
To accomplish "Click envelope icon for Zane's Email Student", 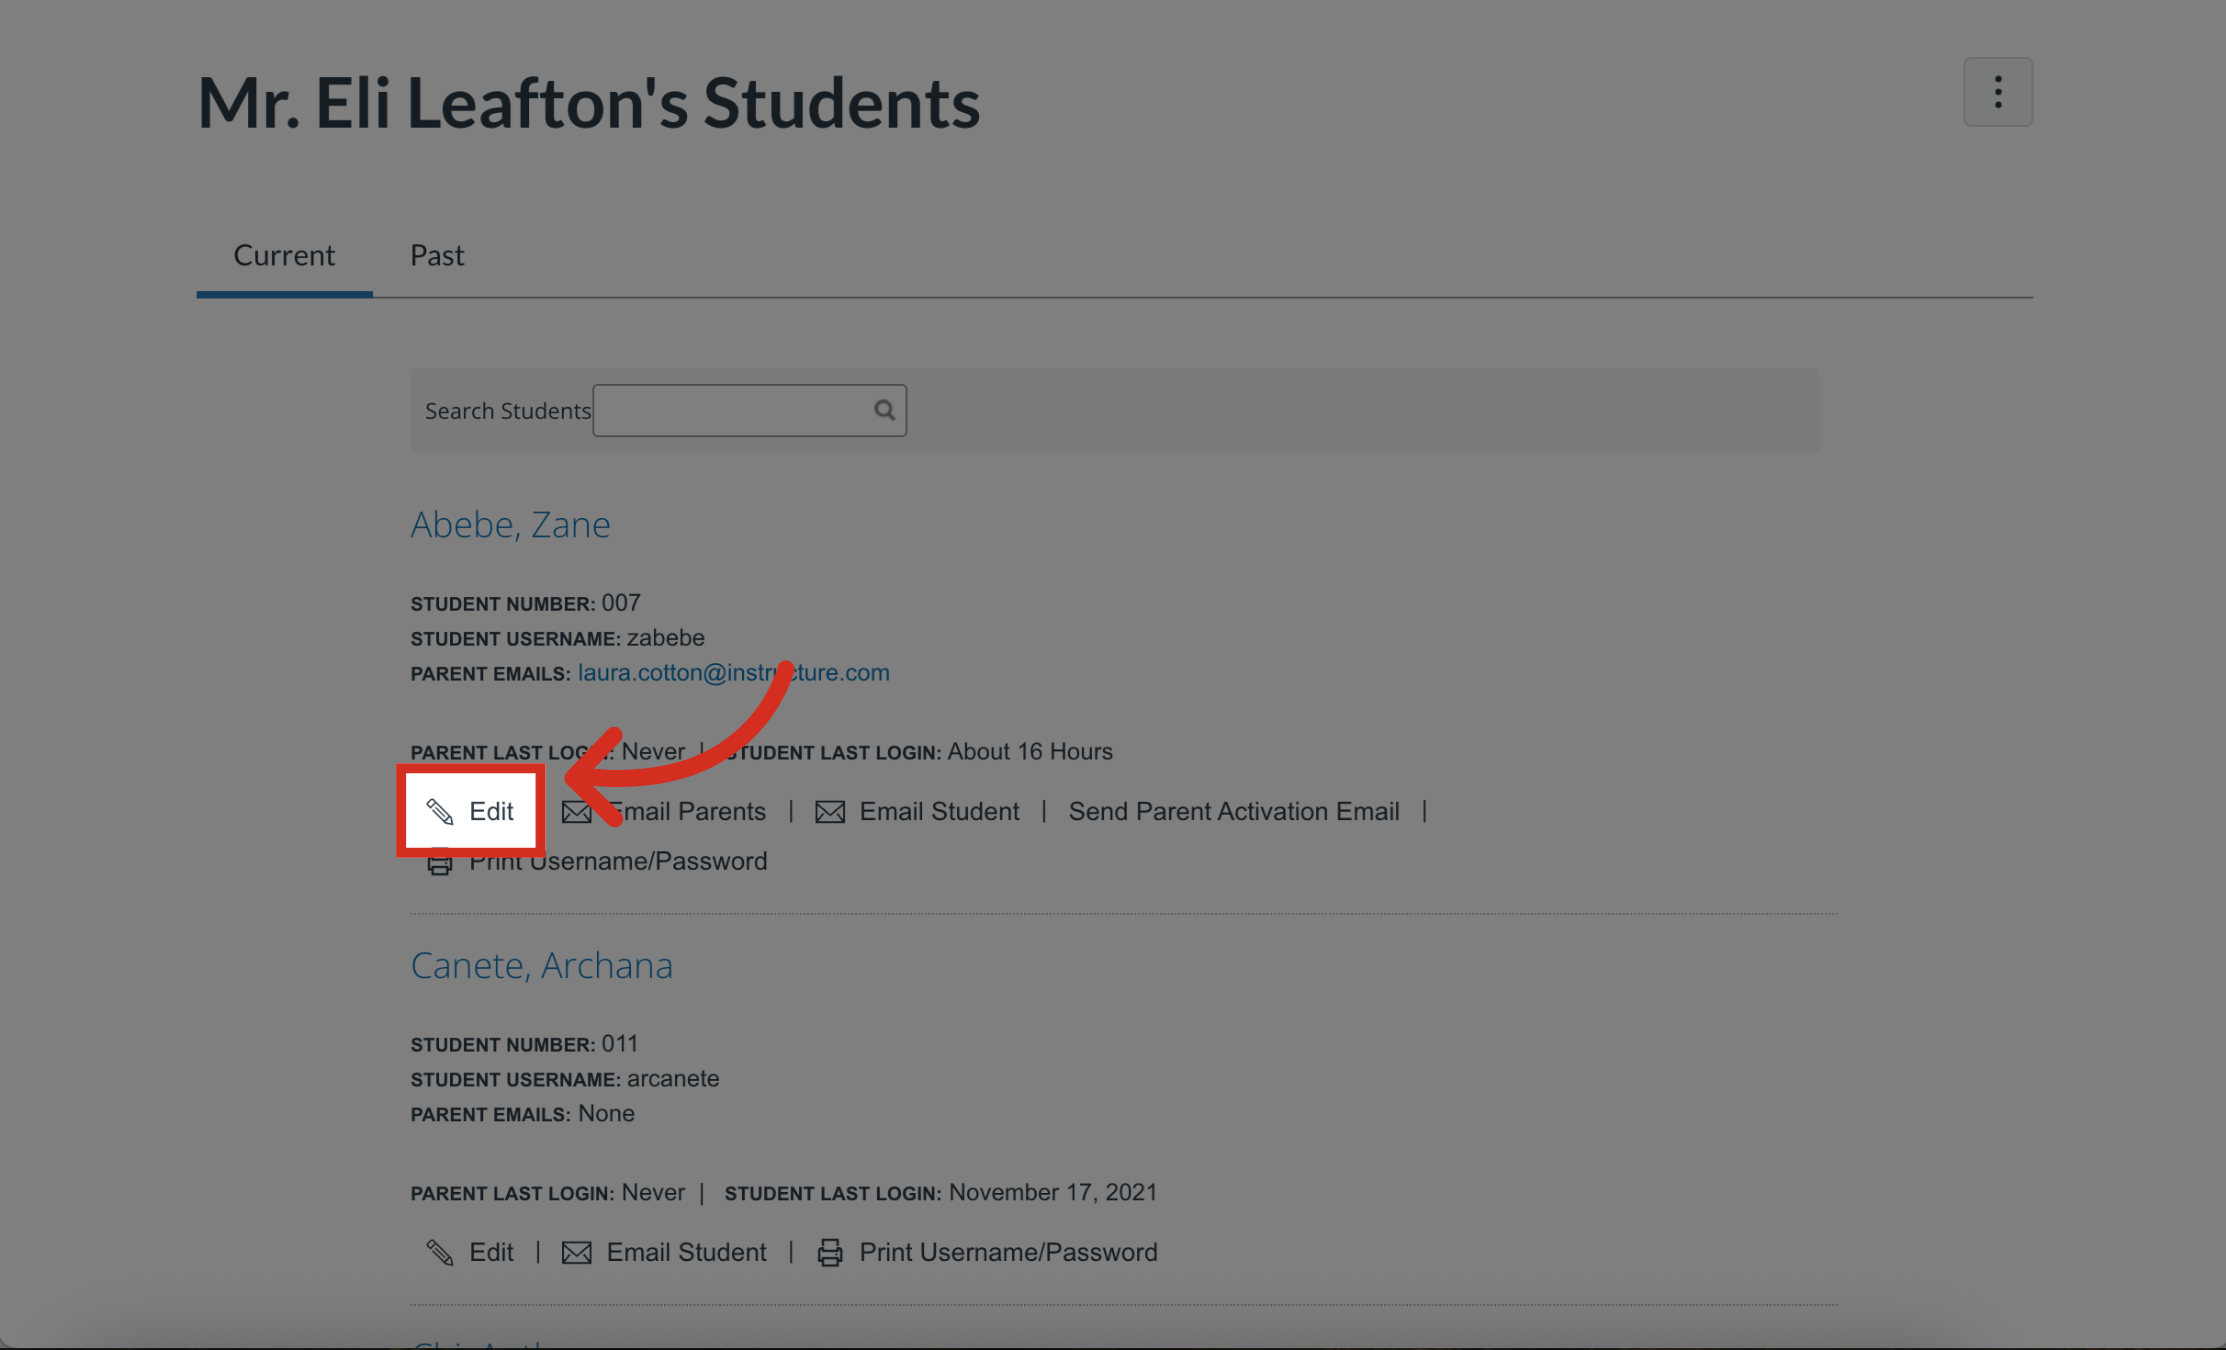I will click(830, 812).
